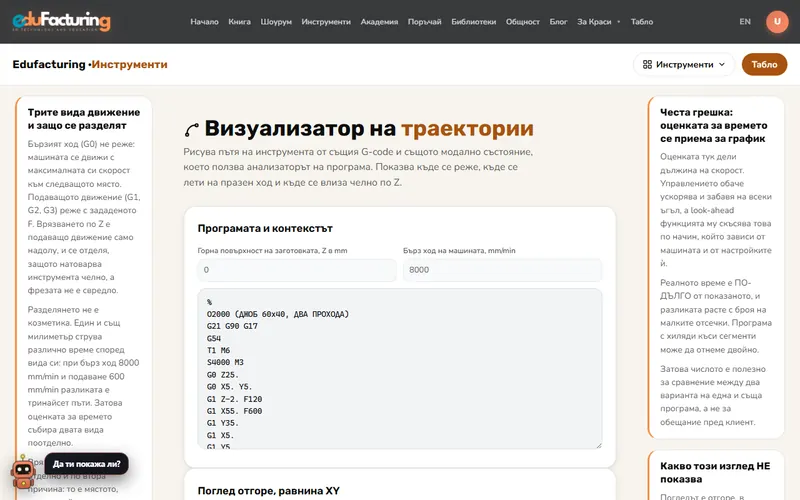Open the Поръчай nav item
Screen dimensions: 800x500
(424, 22)
